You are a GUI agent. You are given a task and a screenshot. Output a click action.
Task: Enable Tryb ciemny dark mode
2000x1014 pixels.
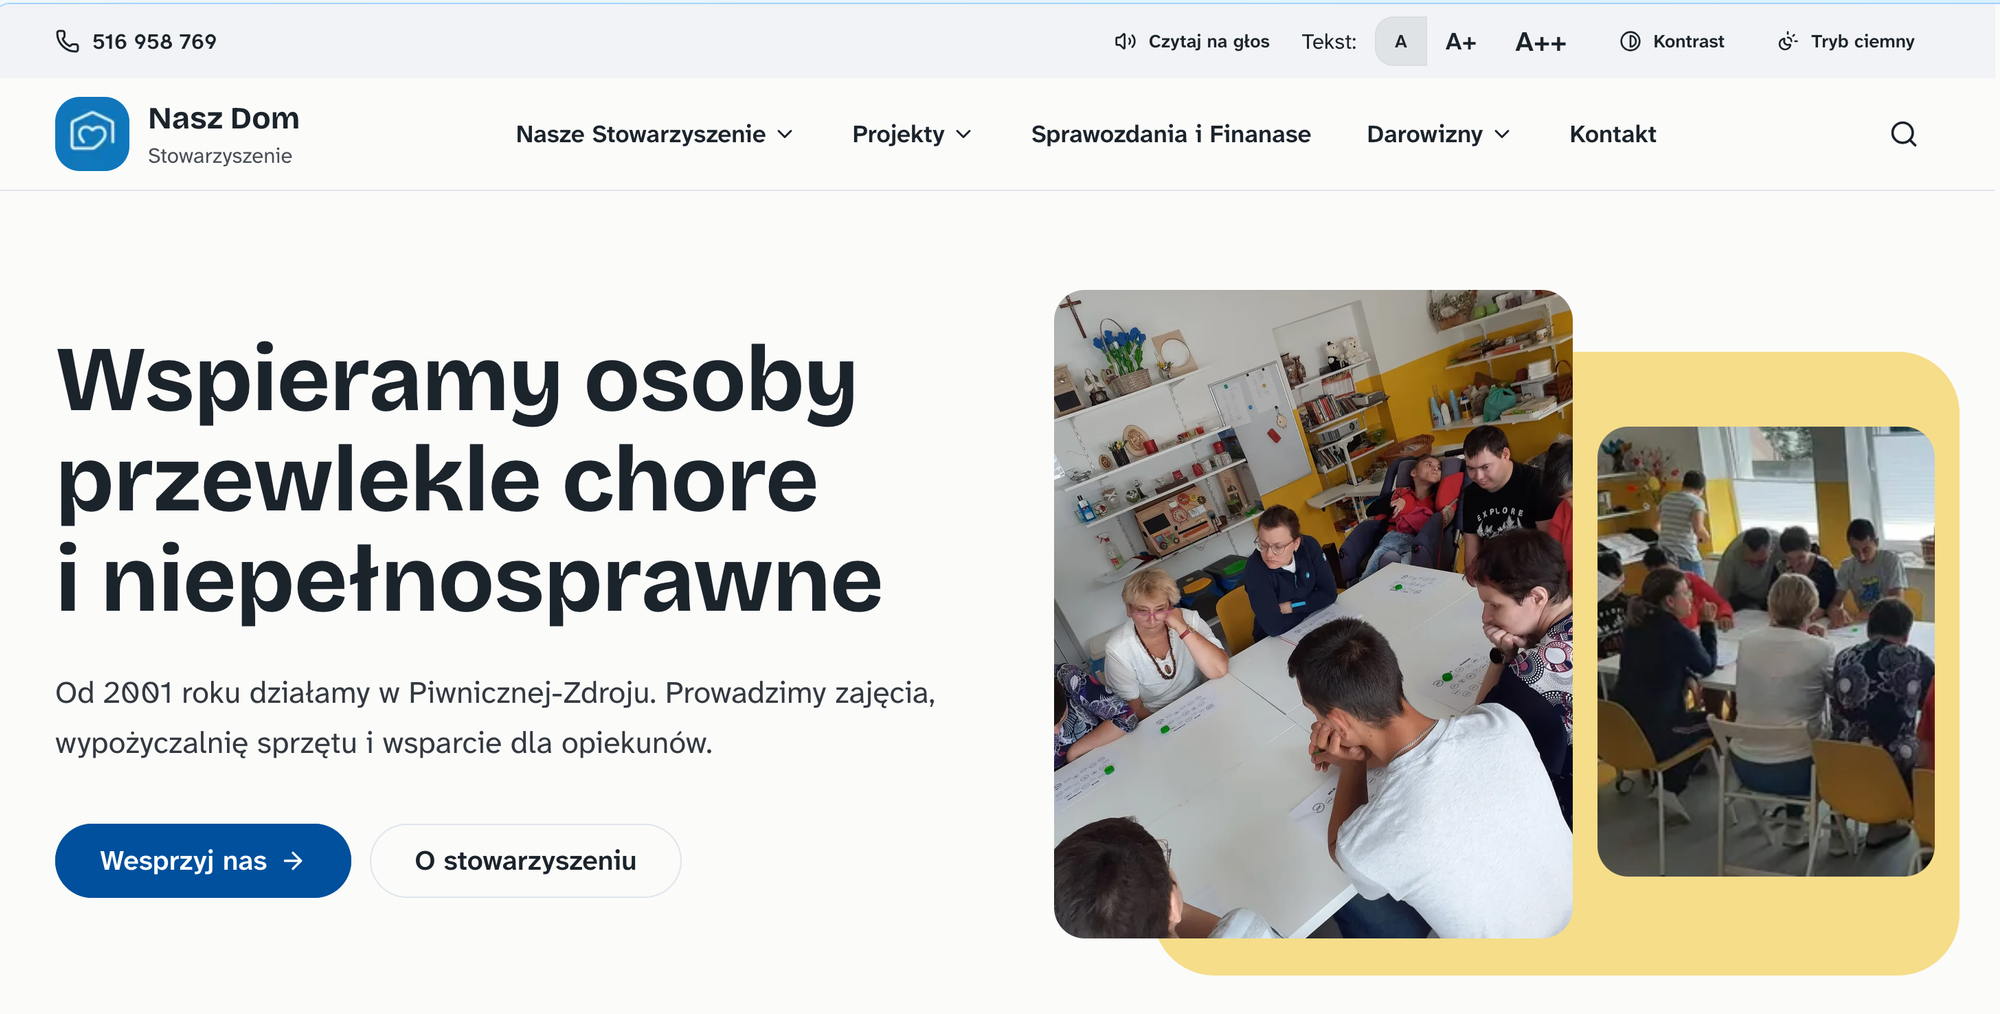[1863, 41]
